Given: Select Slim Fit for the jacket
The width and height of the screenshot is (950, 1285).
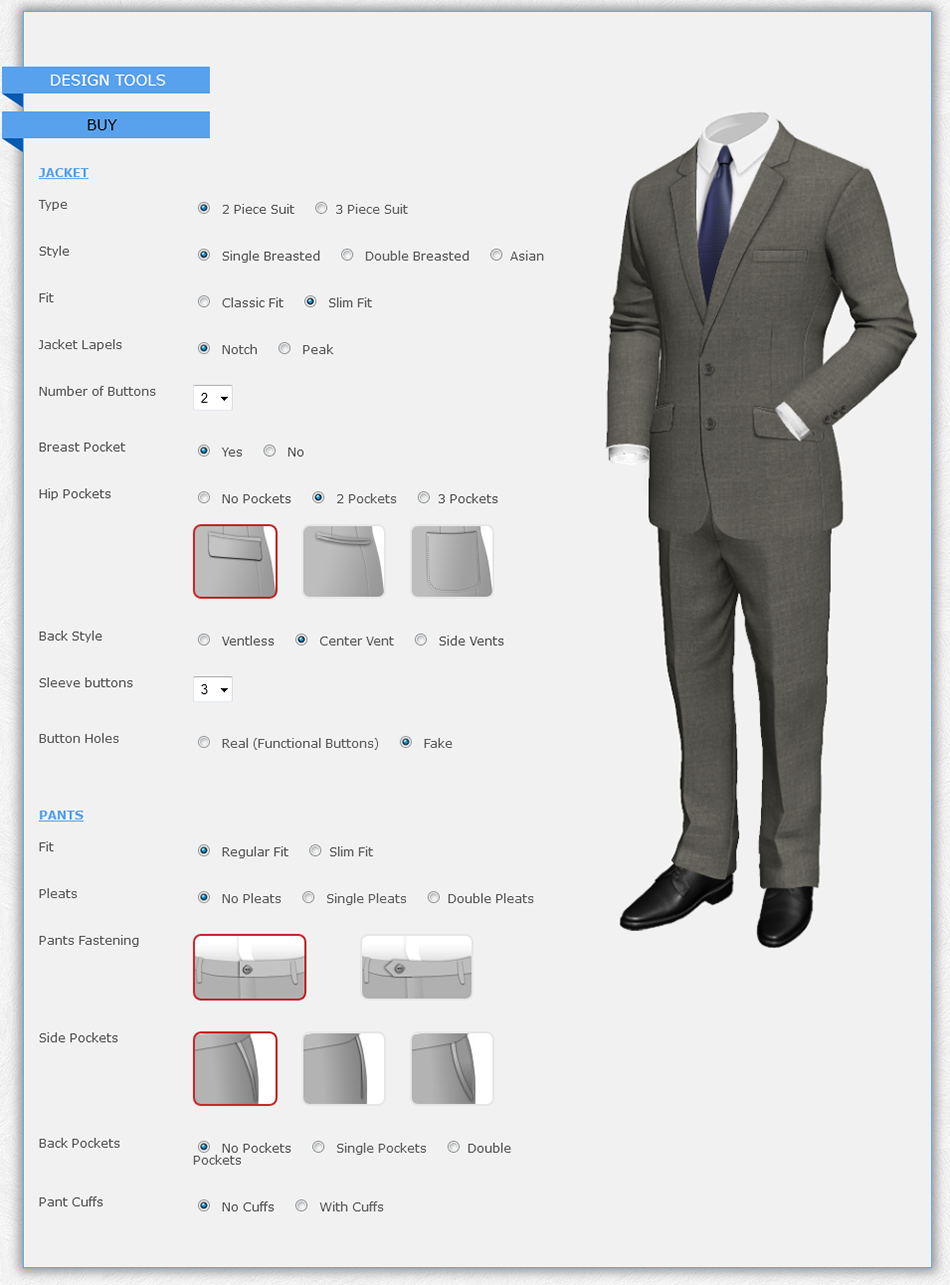Looking at the screenshot, I should pyautogui.click(x=310, y=301).
